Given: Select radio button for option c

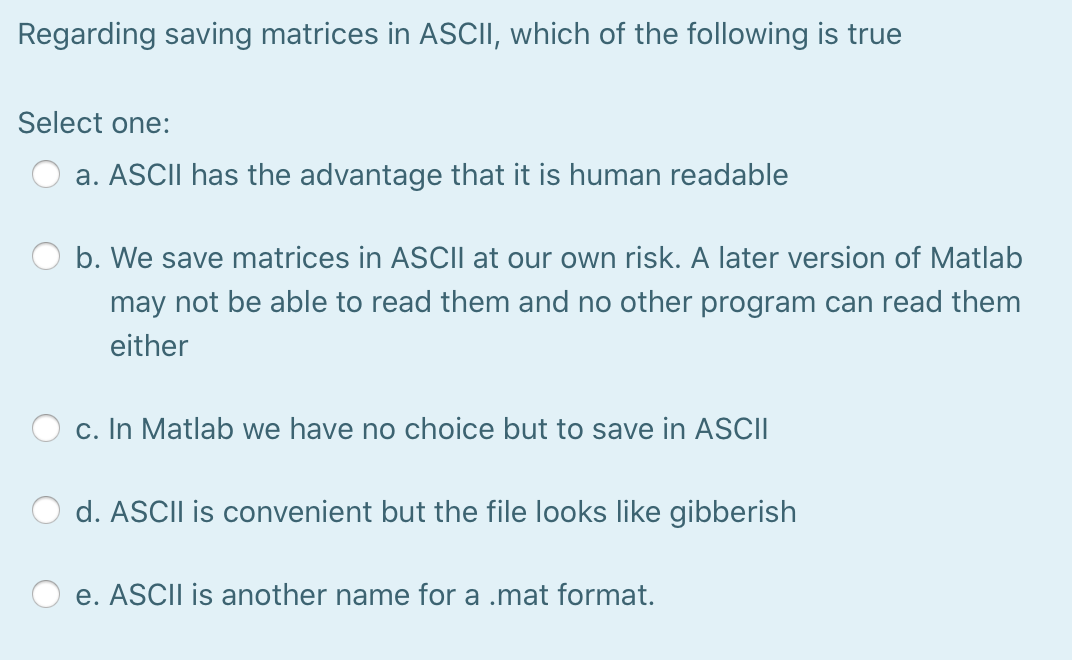Looking at the screenshot, I should tap(44, 429).
